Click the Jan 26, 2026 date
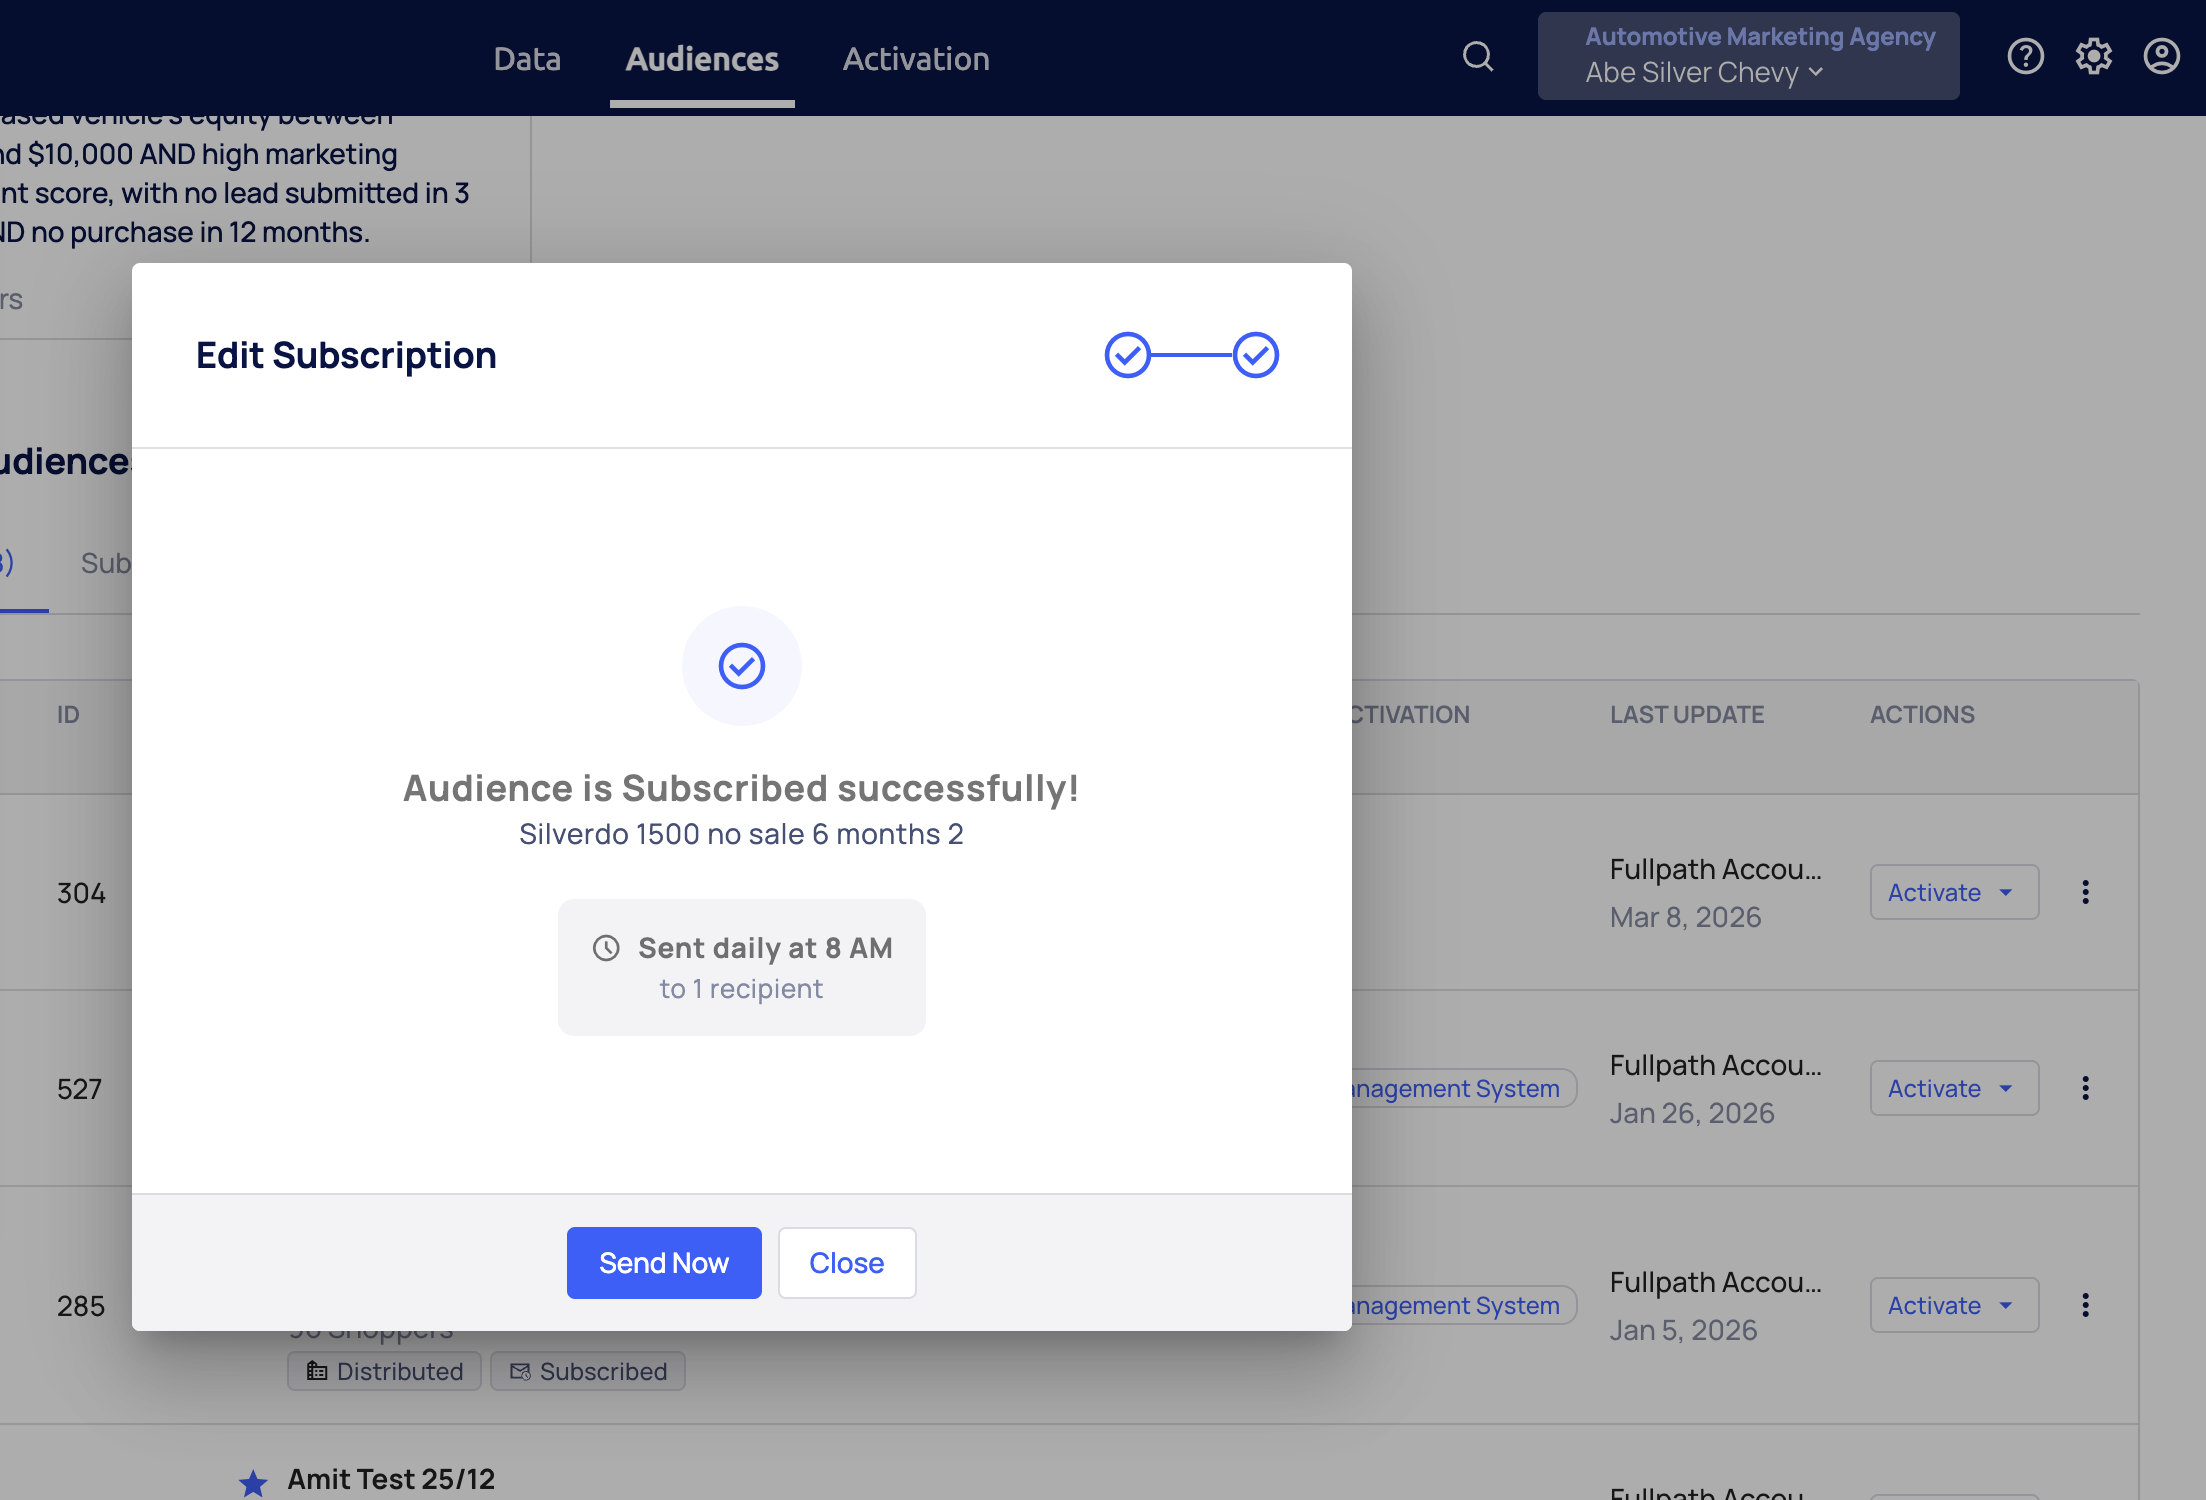 pyautogui.click(x=1692, y=1113)
